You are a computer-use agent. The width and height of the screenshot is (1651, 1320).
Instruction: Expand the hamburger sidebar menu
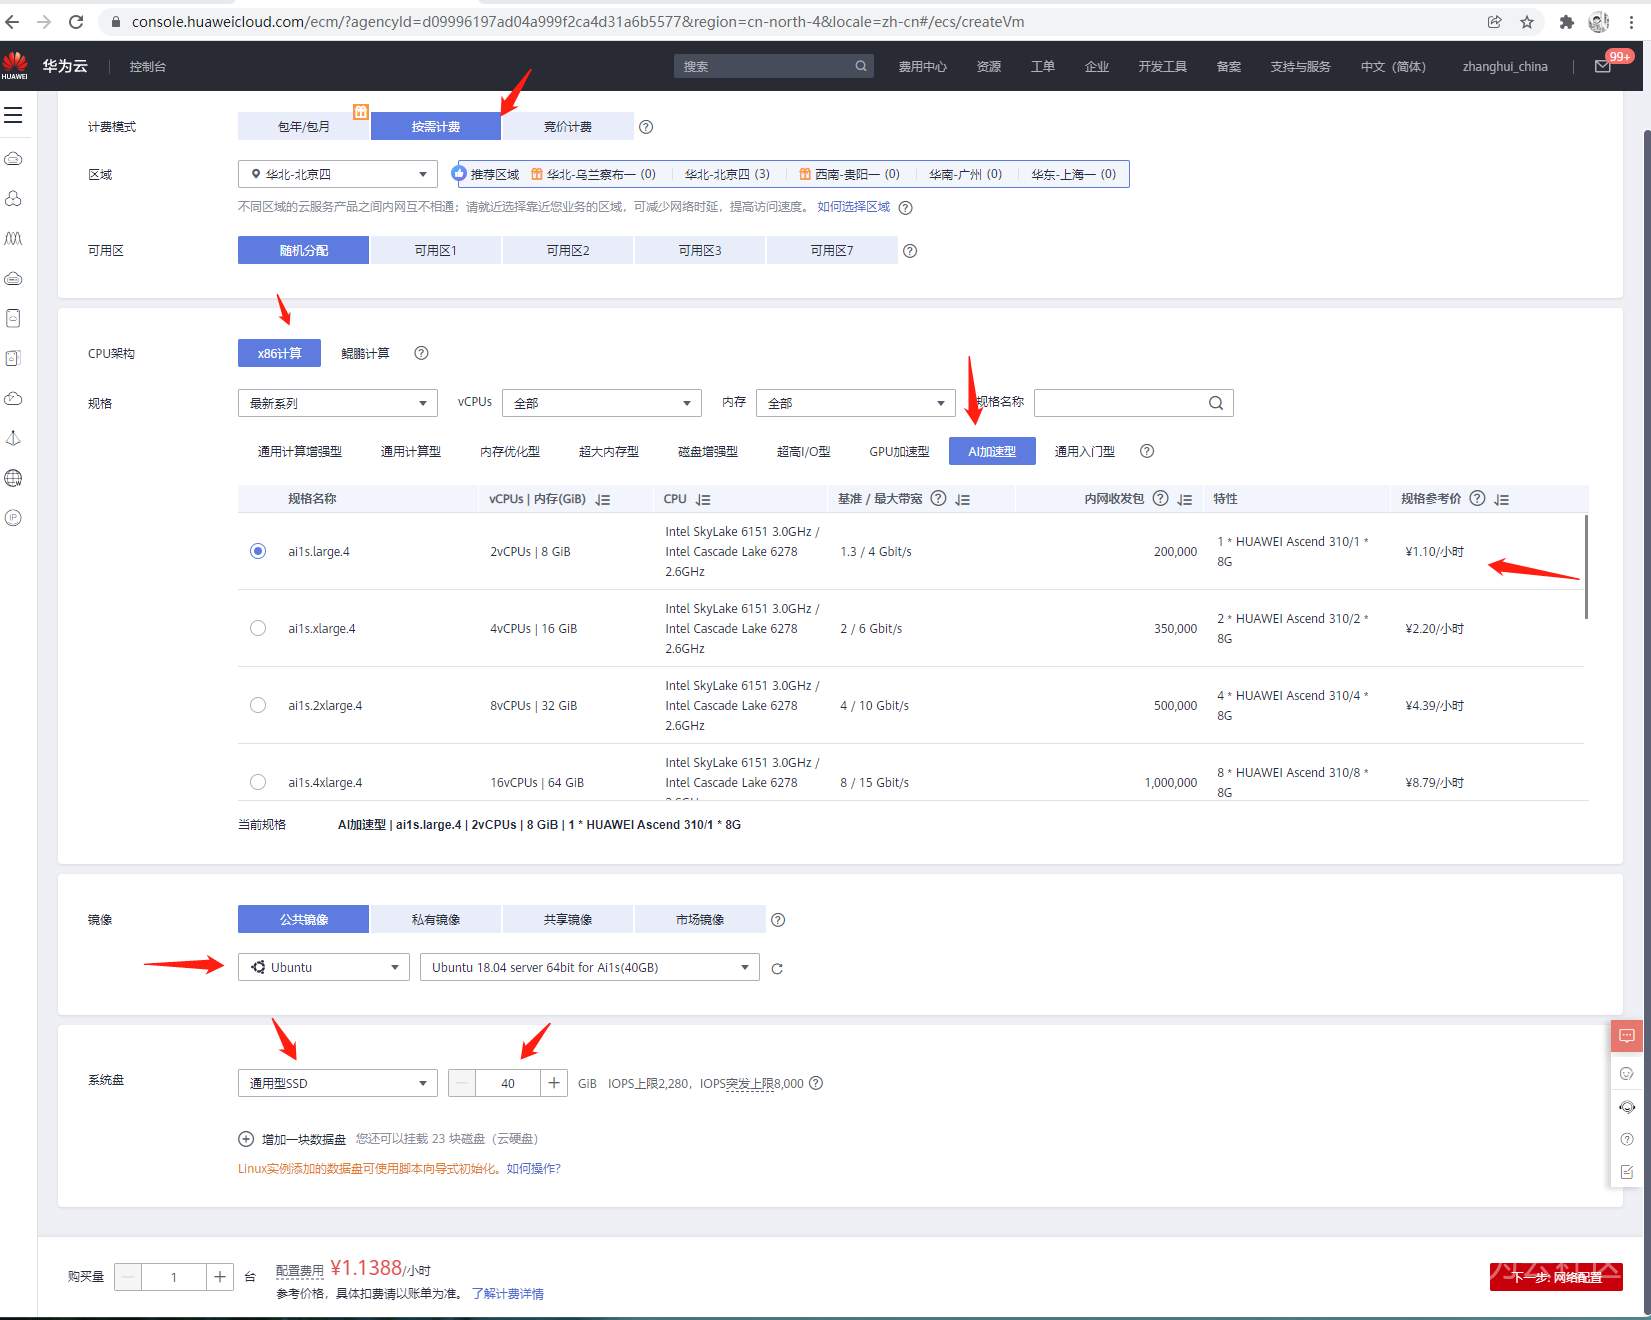point(13,115)
